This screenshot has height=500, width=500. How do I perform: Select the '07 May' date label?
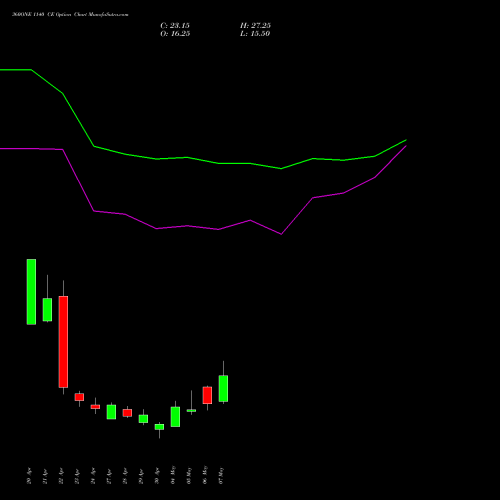click(221, 475)
